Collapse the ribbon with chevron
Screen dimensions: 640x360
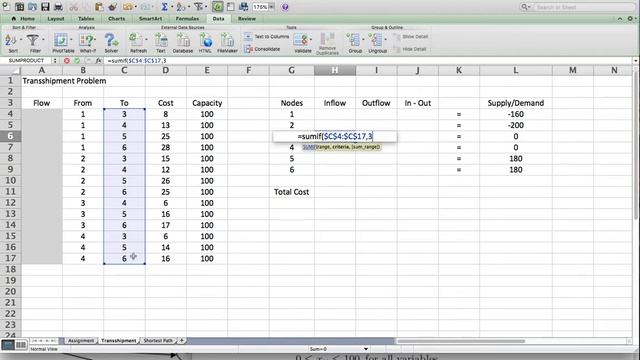coord(620,19)
